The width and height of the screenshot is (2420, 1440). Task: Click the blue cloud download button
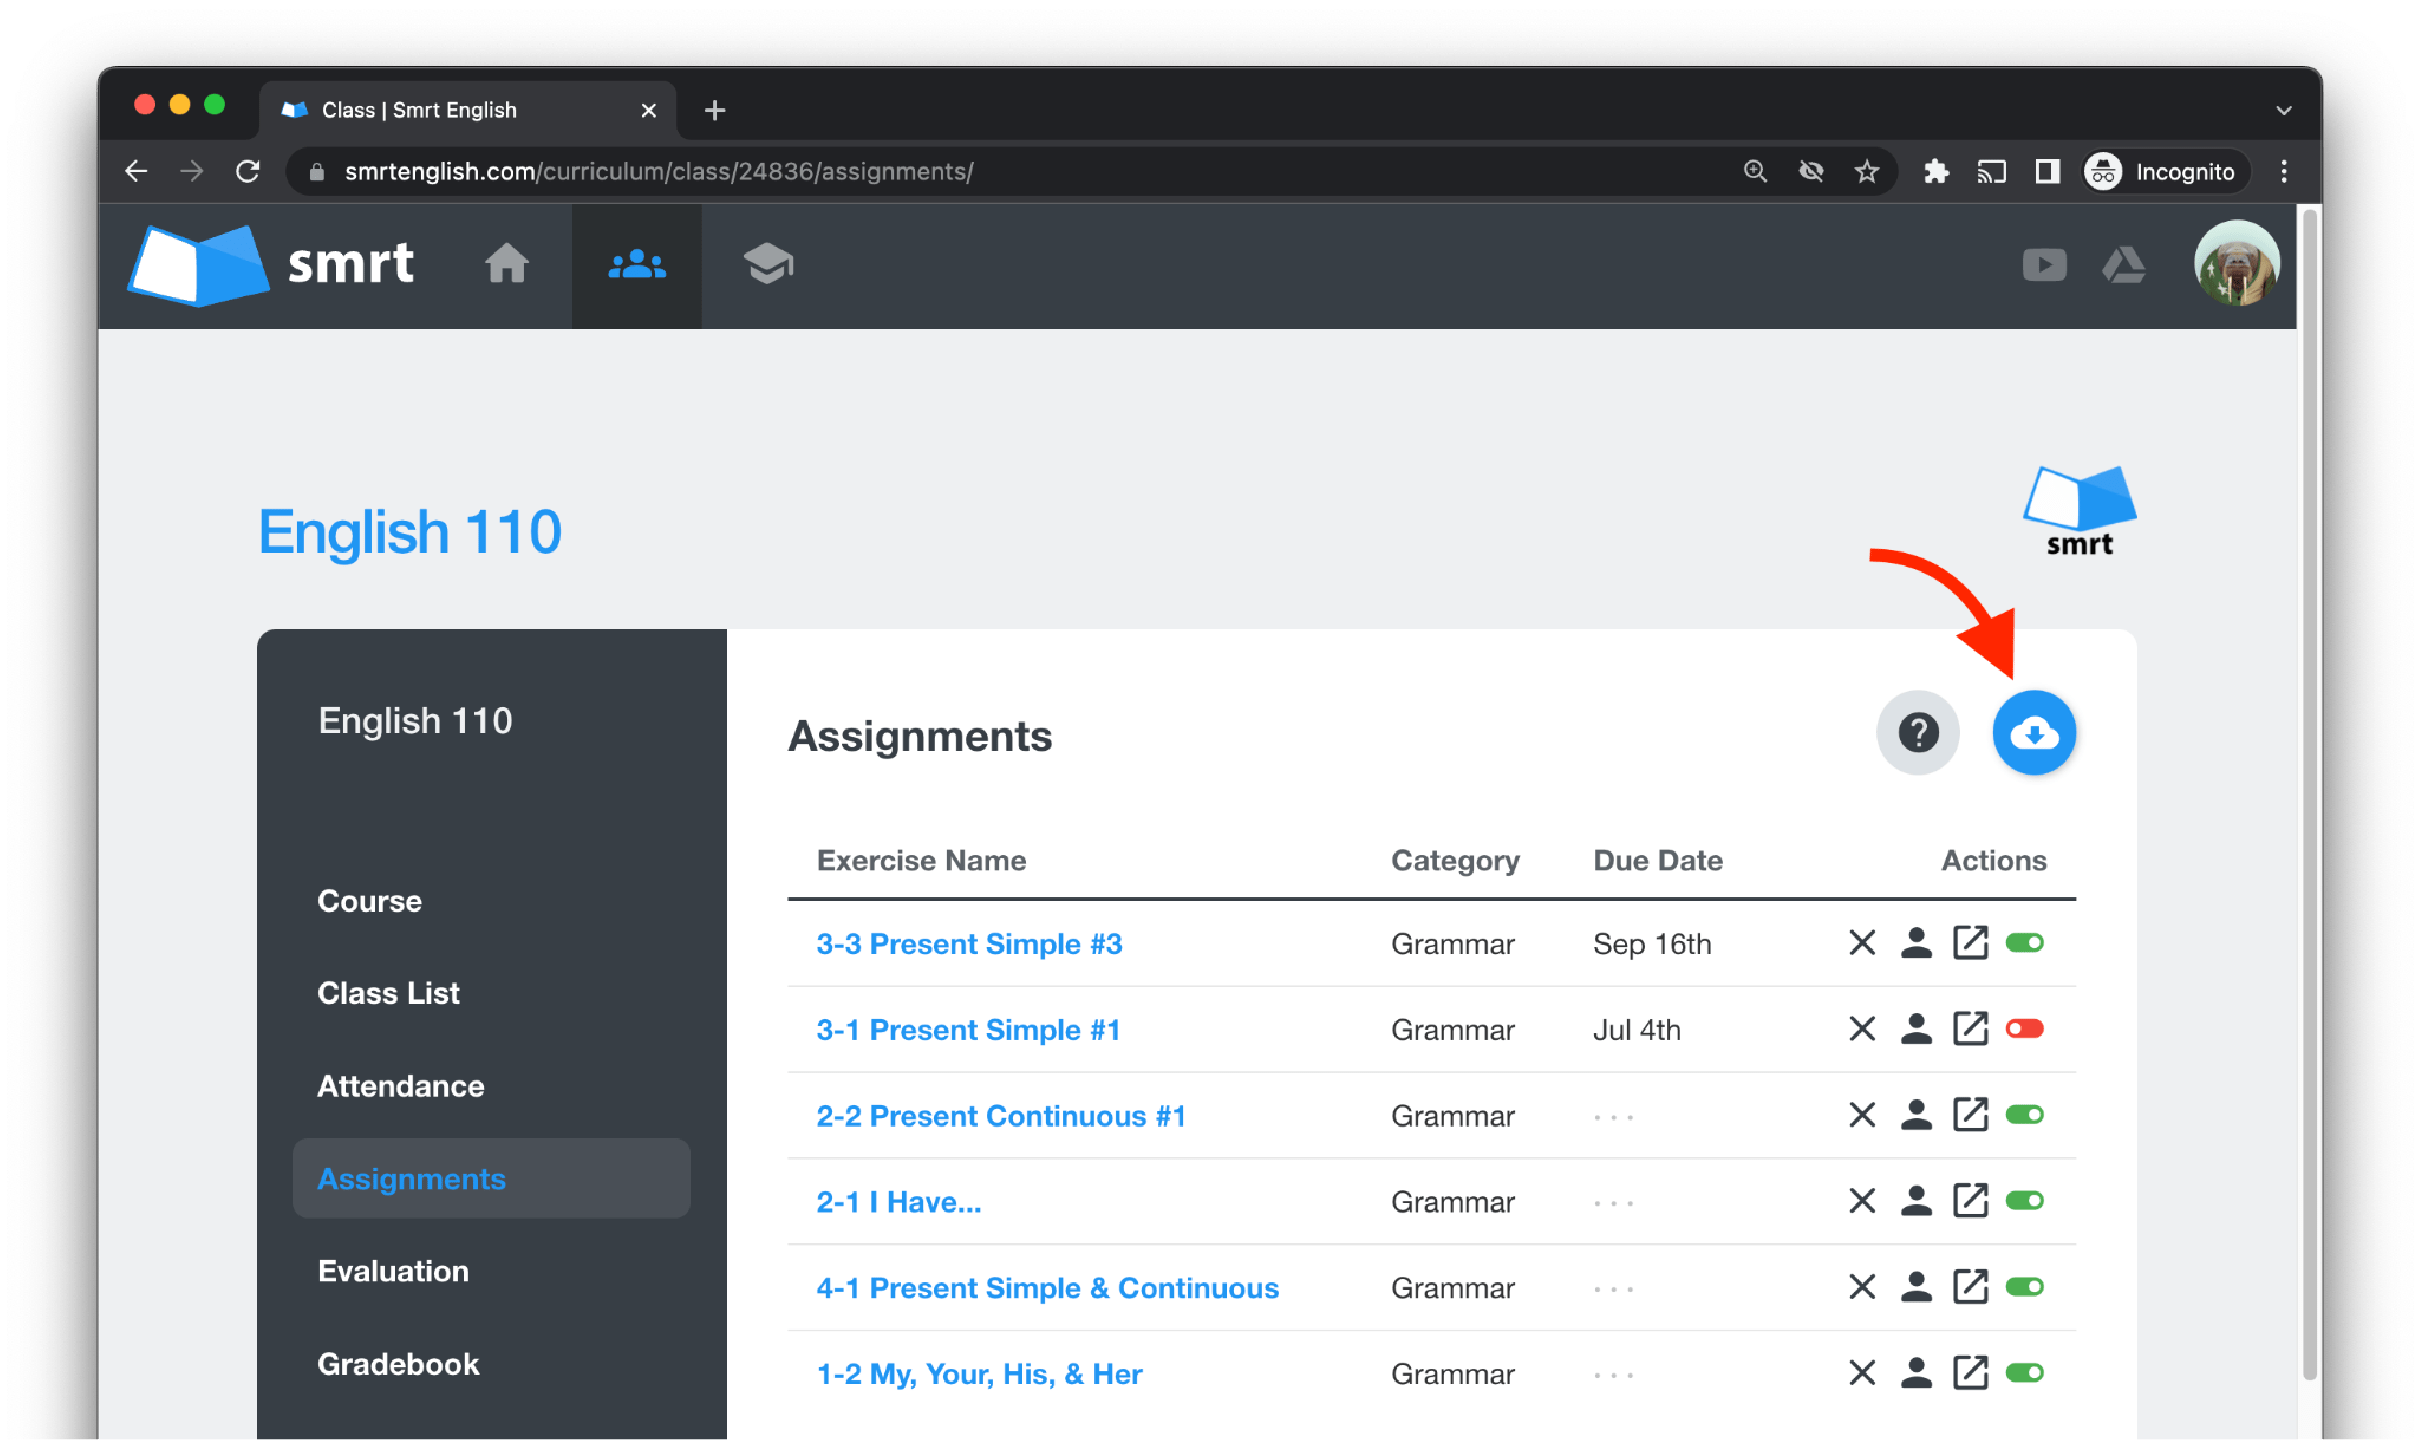2033,733
